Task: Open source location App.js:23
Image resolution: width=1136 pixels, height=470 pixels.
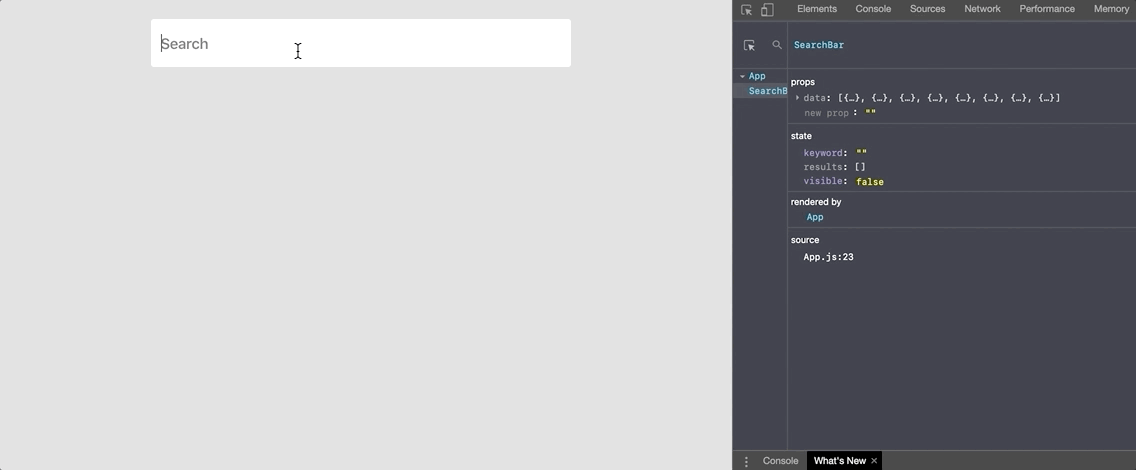Action: [x=828, y=257]
